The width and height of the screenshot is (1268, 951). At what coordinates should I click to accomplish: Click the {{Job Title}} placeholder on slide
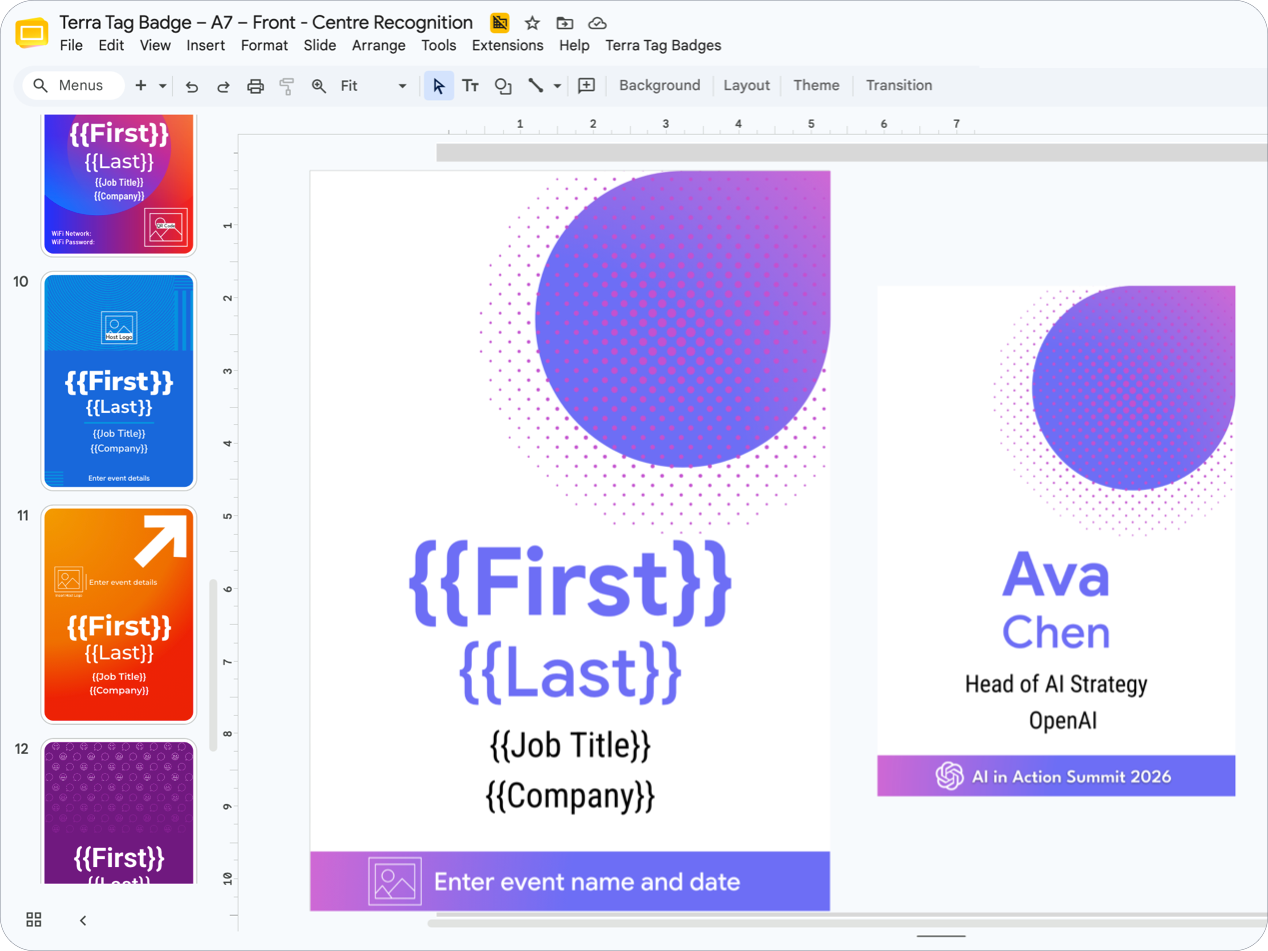[570, 745]
